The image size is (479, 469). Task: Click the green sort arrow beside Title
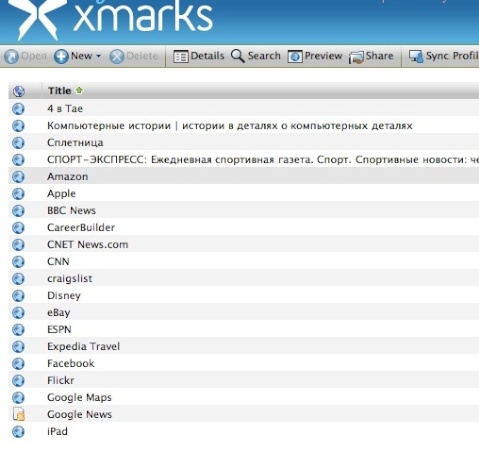pos(79,90)
